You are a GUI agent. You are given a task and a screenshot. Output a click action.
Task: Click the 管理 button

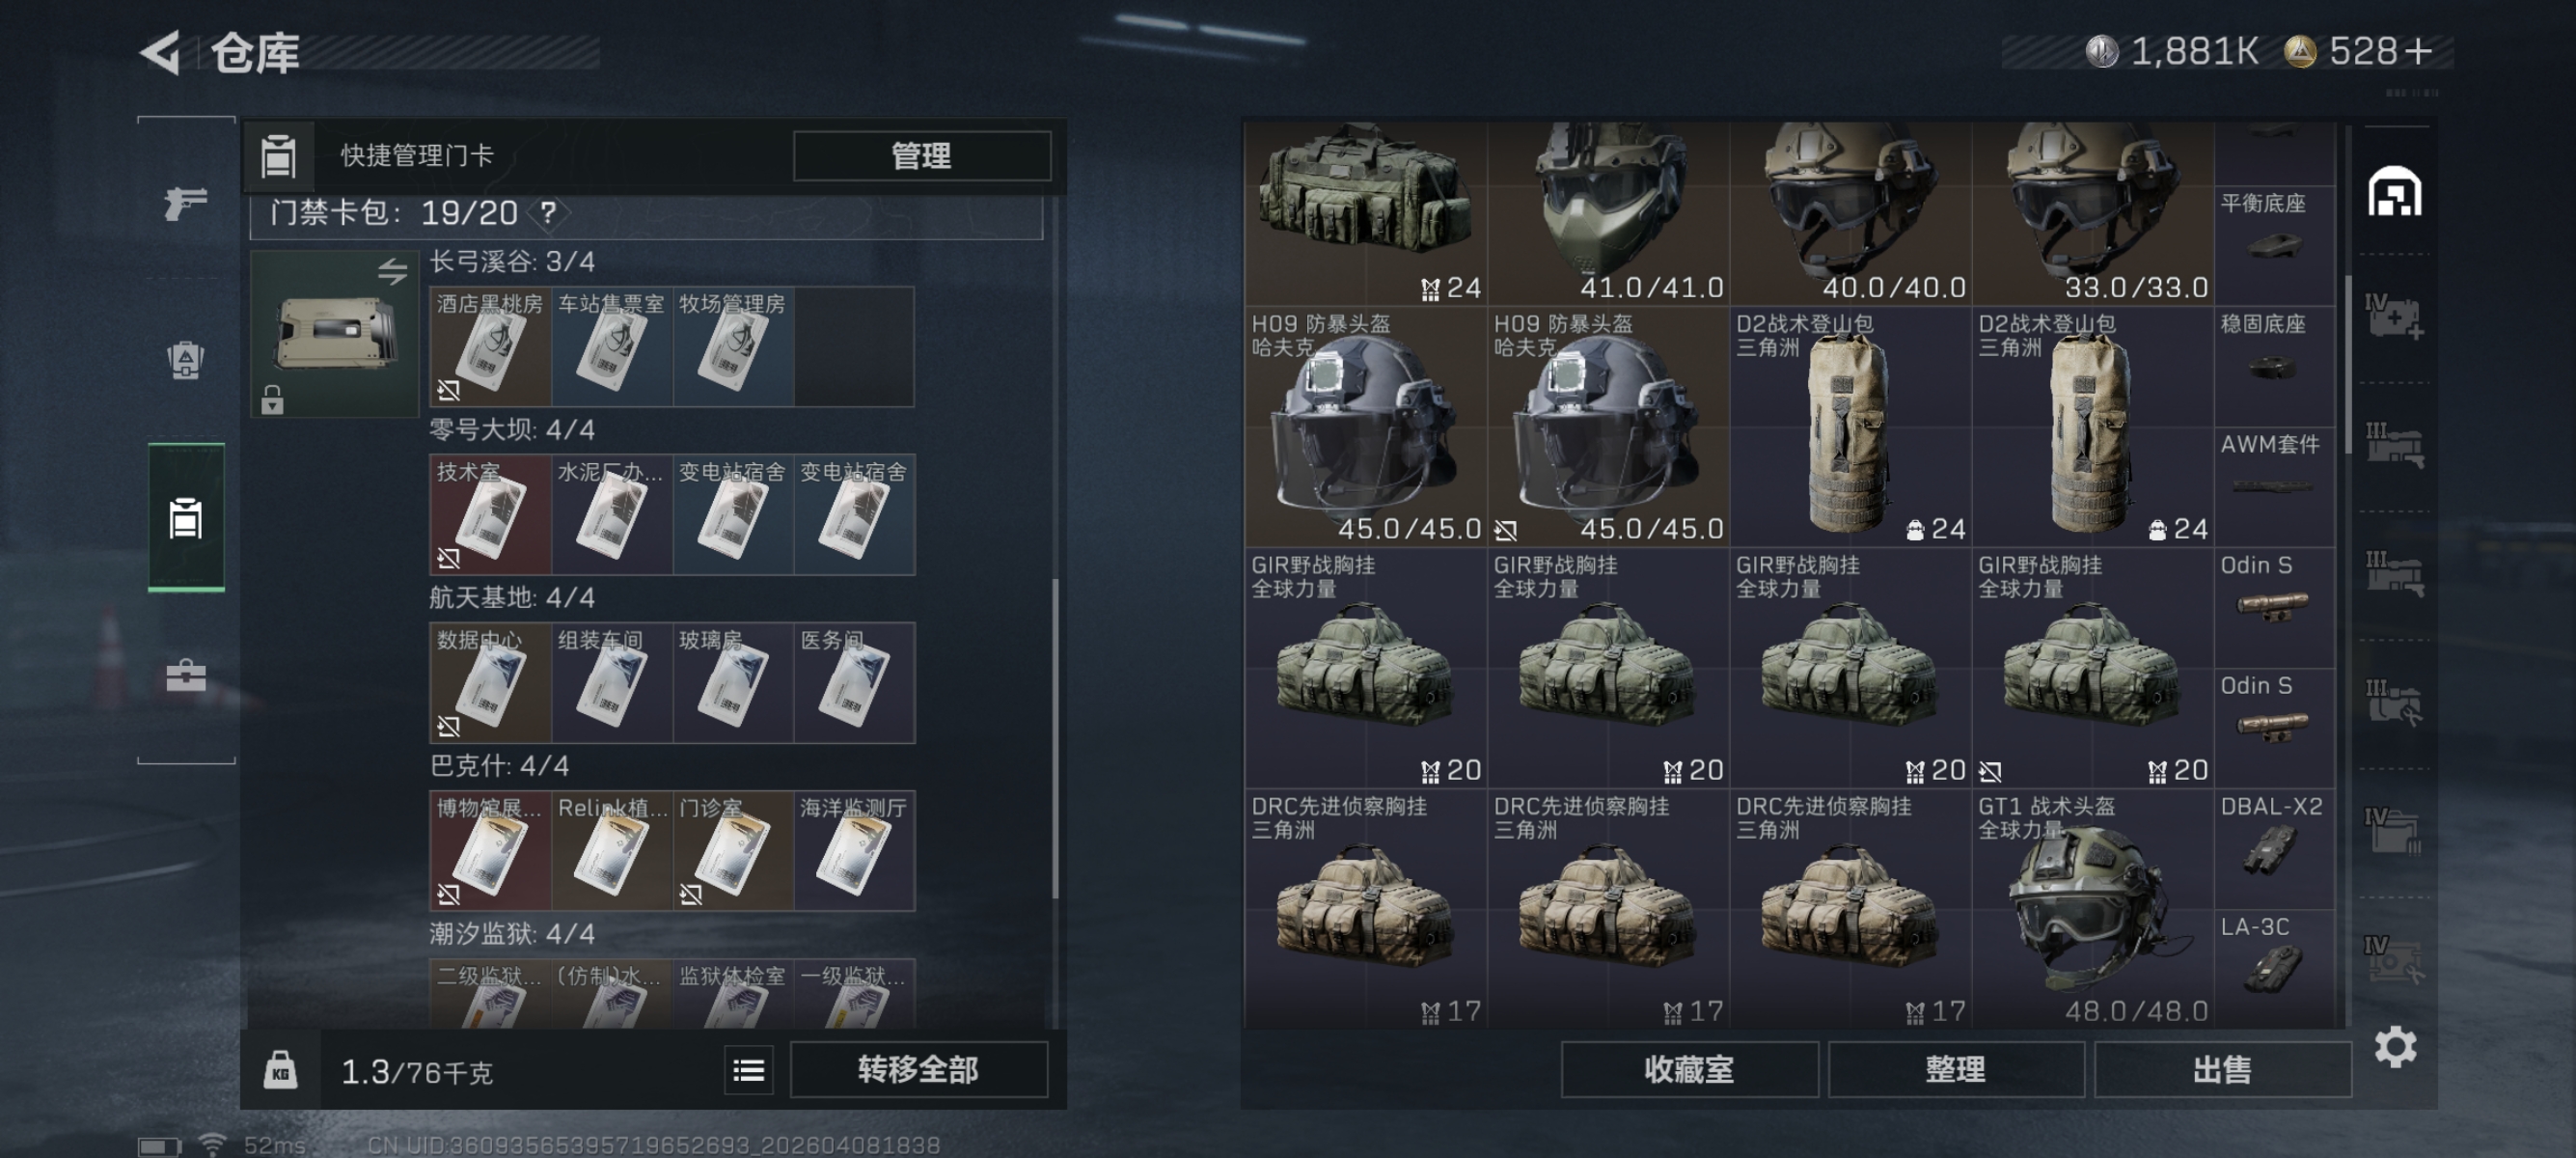point(921,156)
